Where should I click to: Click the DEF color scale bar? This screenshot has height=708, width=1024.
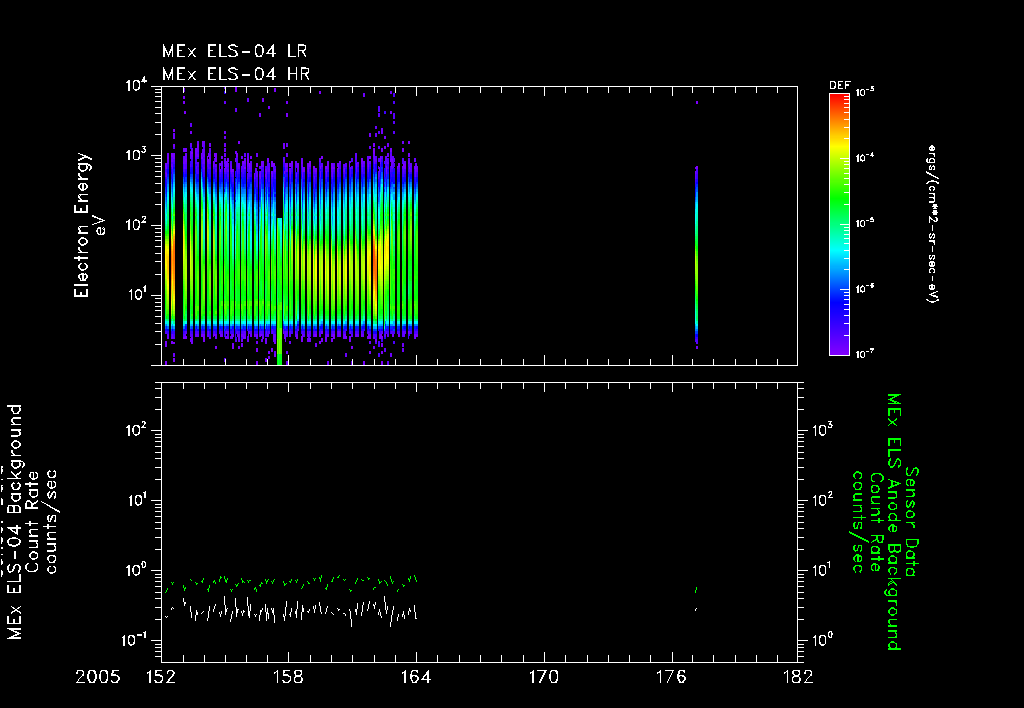click(839, 225)
